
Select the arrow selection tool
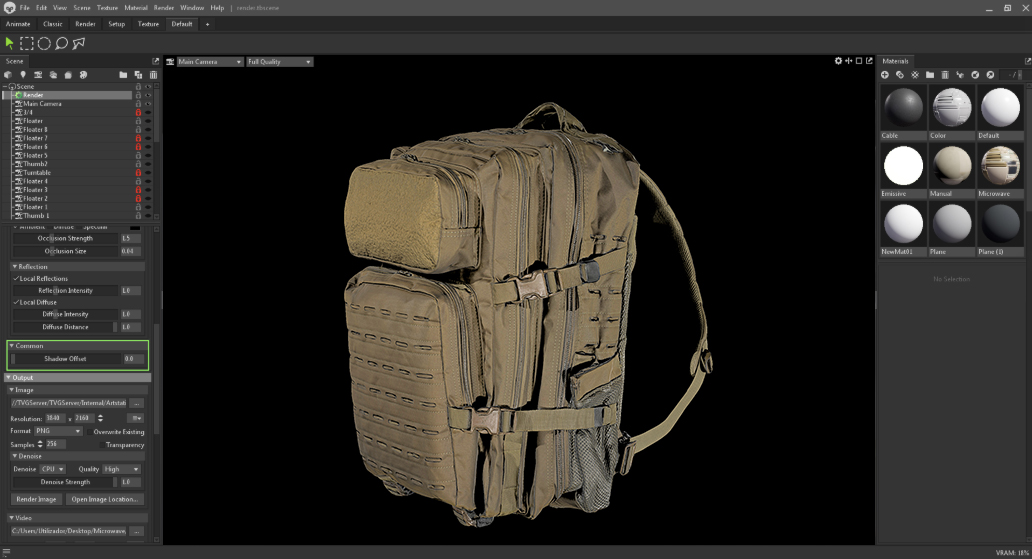tap(9, 43)
